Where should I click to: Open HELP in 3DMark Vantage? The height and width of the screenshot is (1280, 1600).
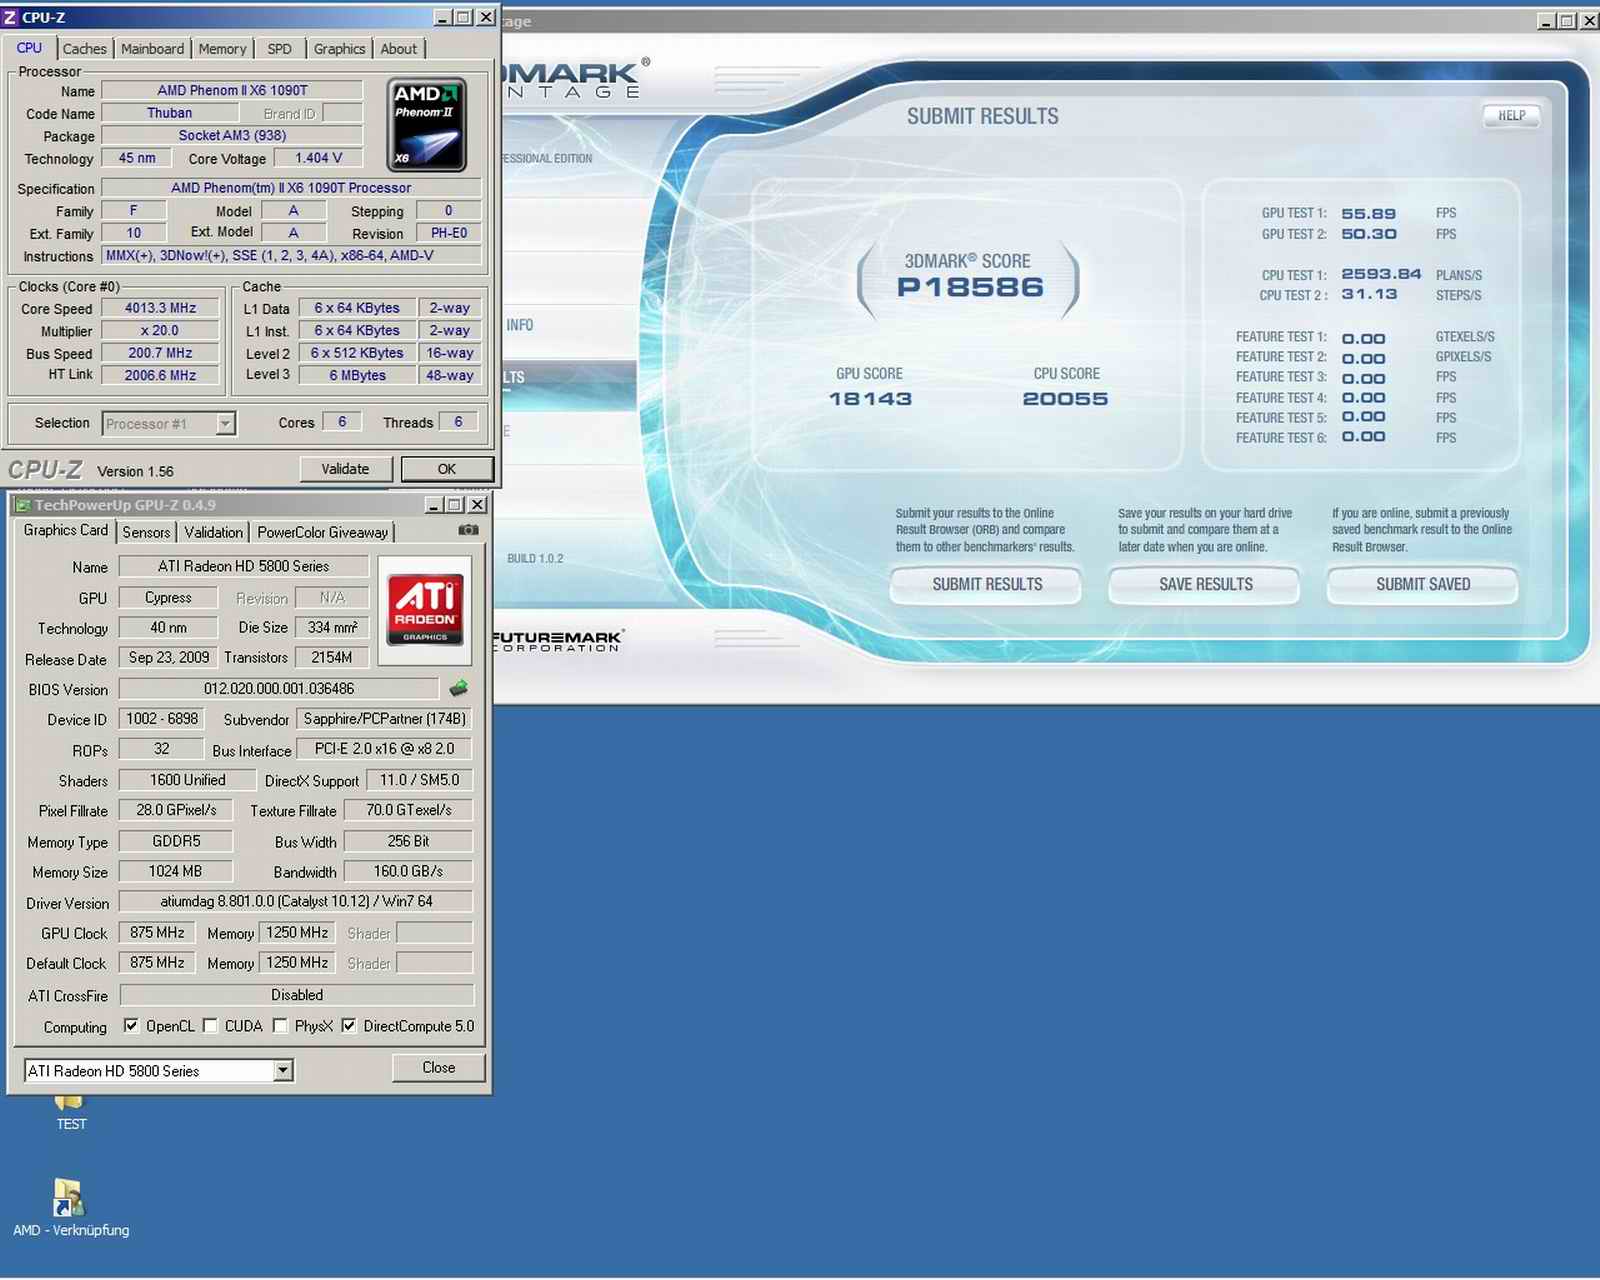pyautogui.click(x=1511, y=116)
